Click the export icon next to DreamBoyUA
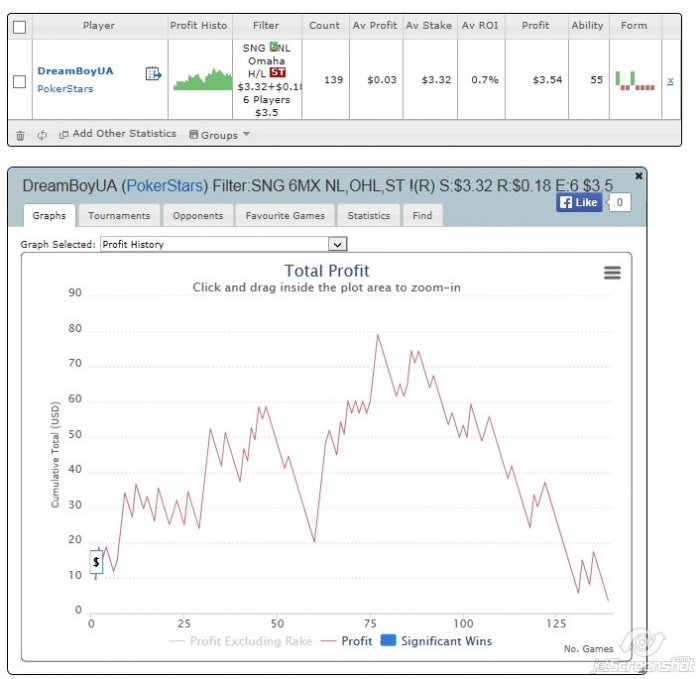This screenshot has height=679, width=700. [153, 73]
